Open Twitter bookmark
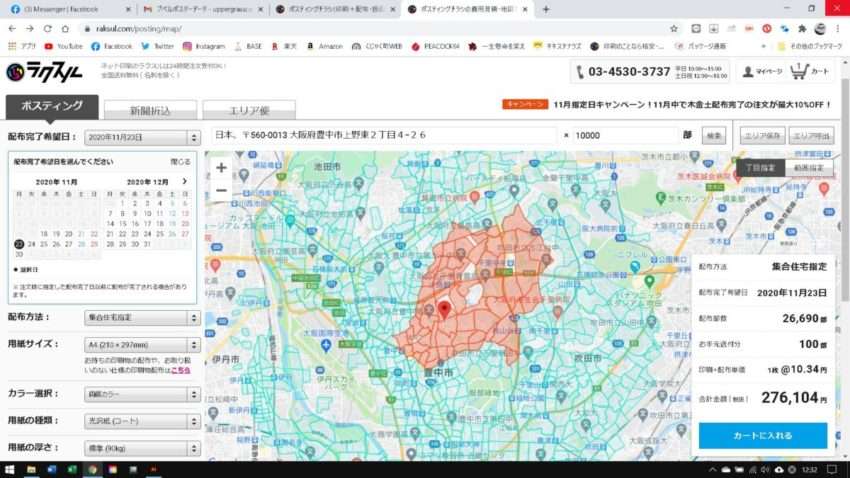 (x=157, y=47)
